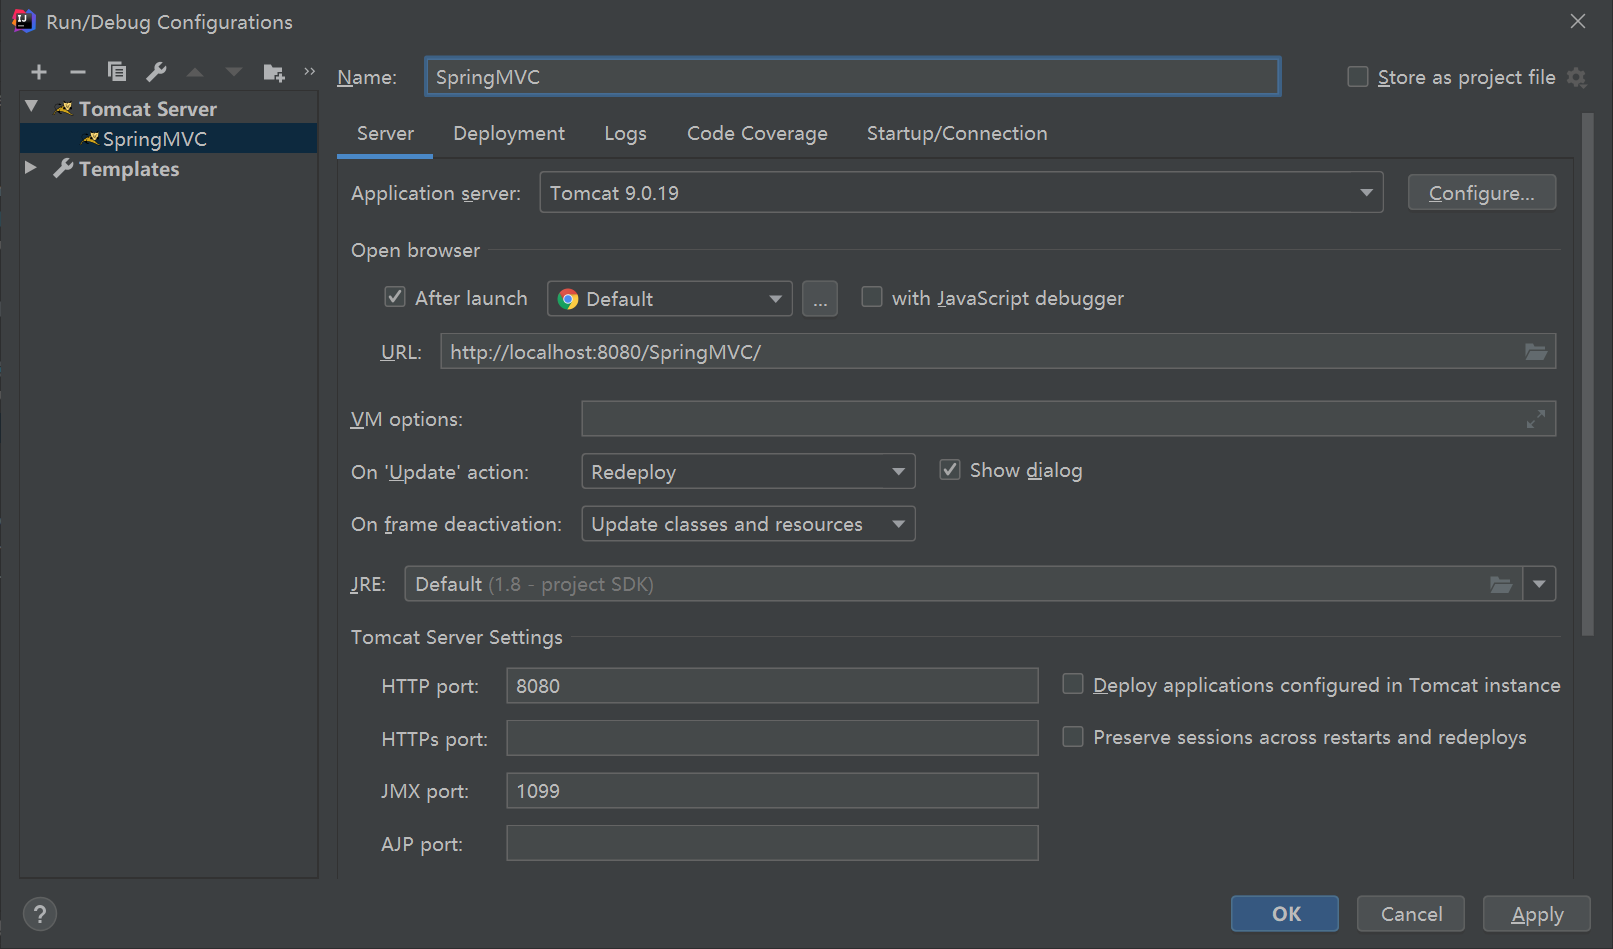Click the URL input field

pos(998,352)
